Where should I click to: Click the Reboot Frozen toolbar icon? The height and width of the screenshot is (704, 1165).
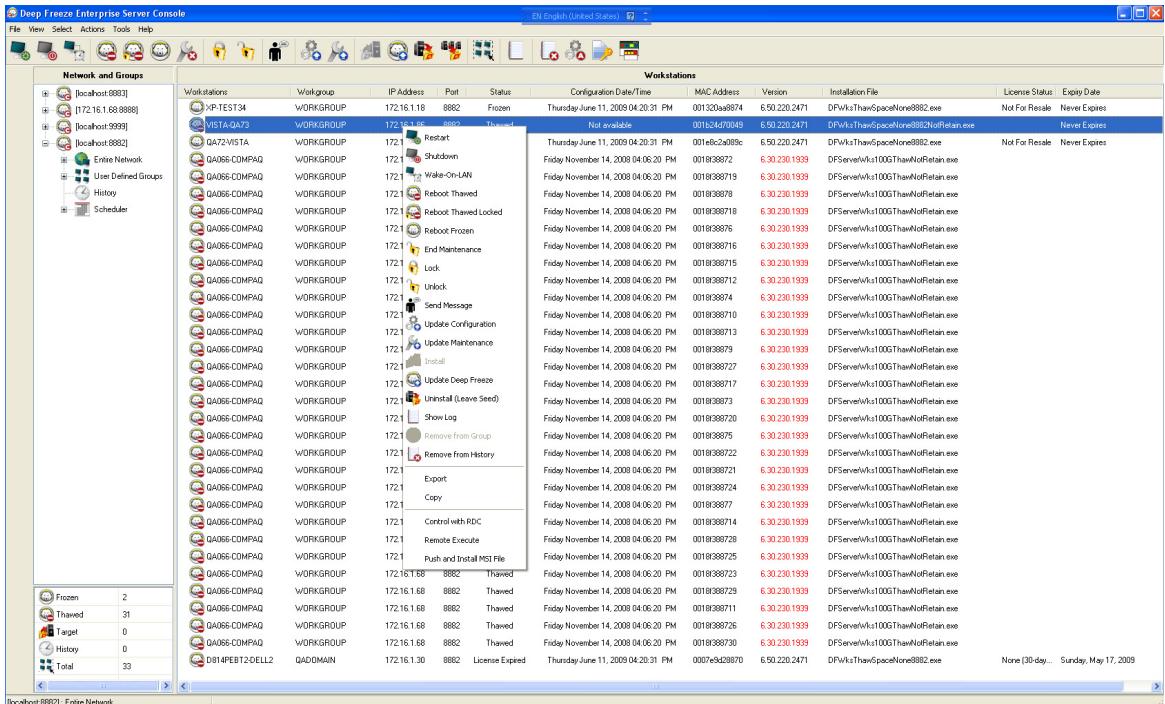pos(160,50)
